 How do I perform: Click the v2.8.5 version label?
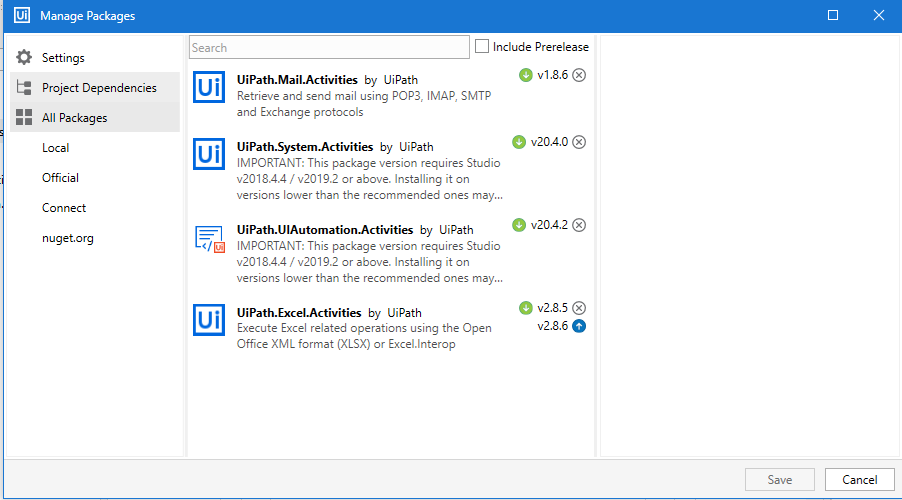(x=552, y=308)
